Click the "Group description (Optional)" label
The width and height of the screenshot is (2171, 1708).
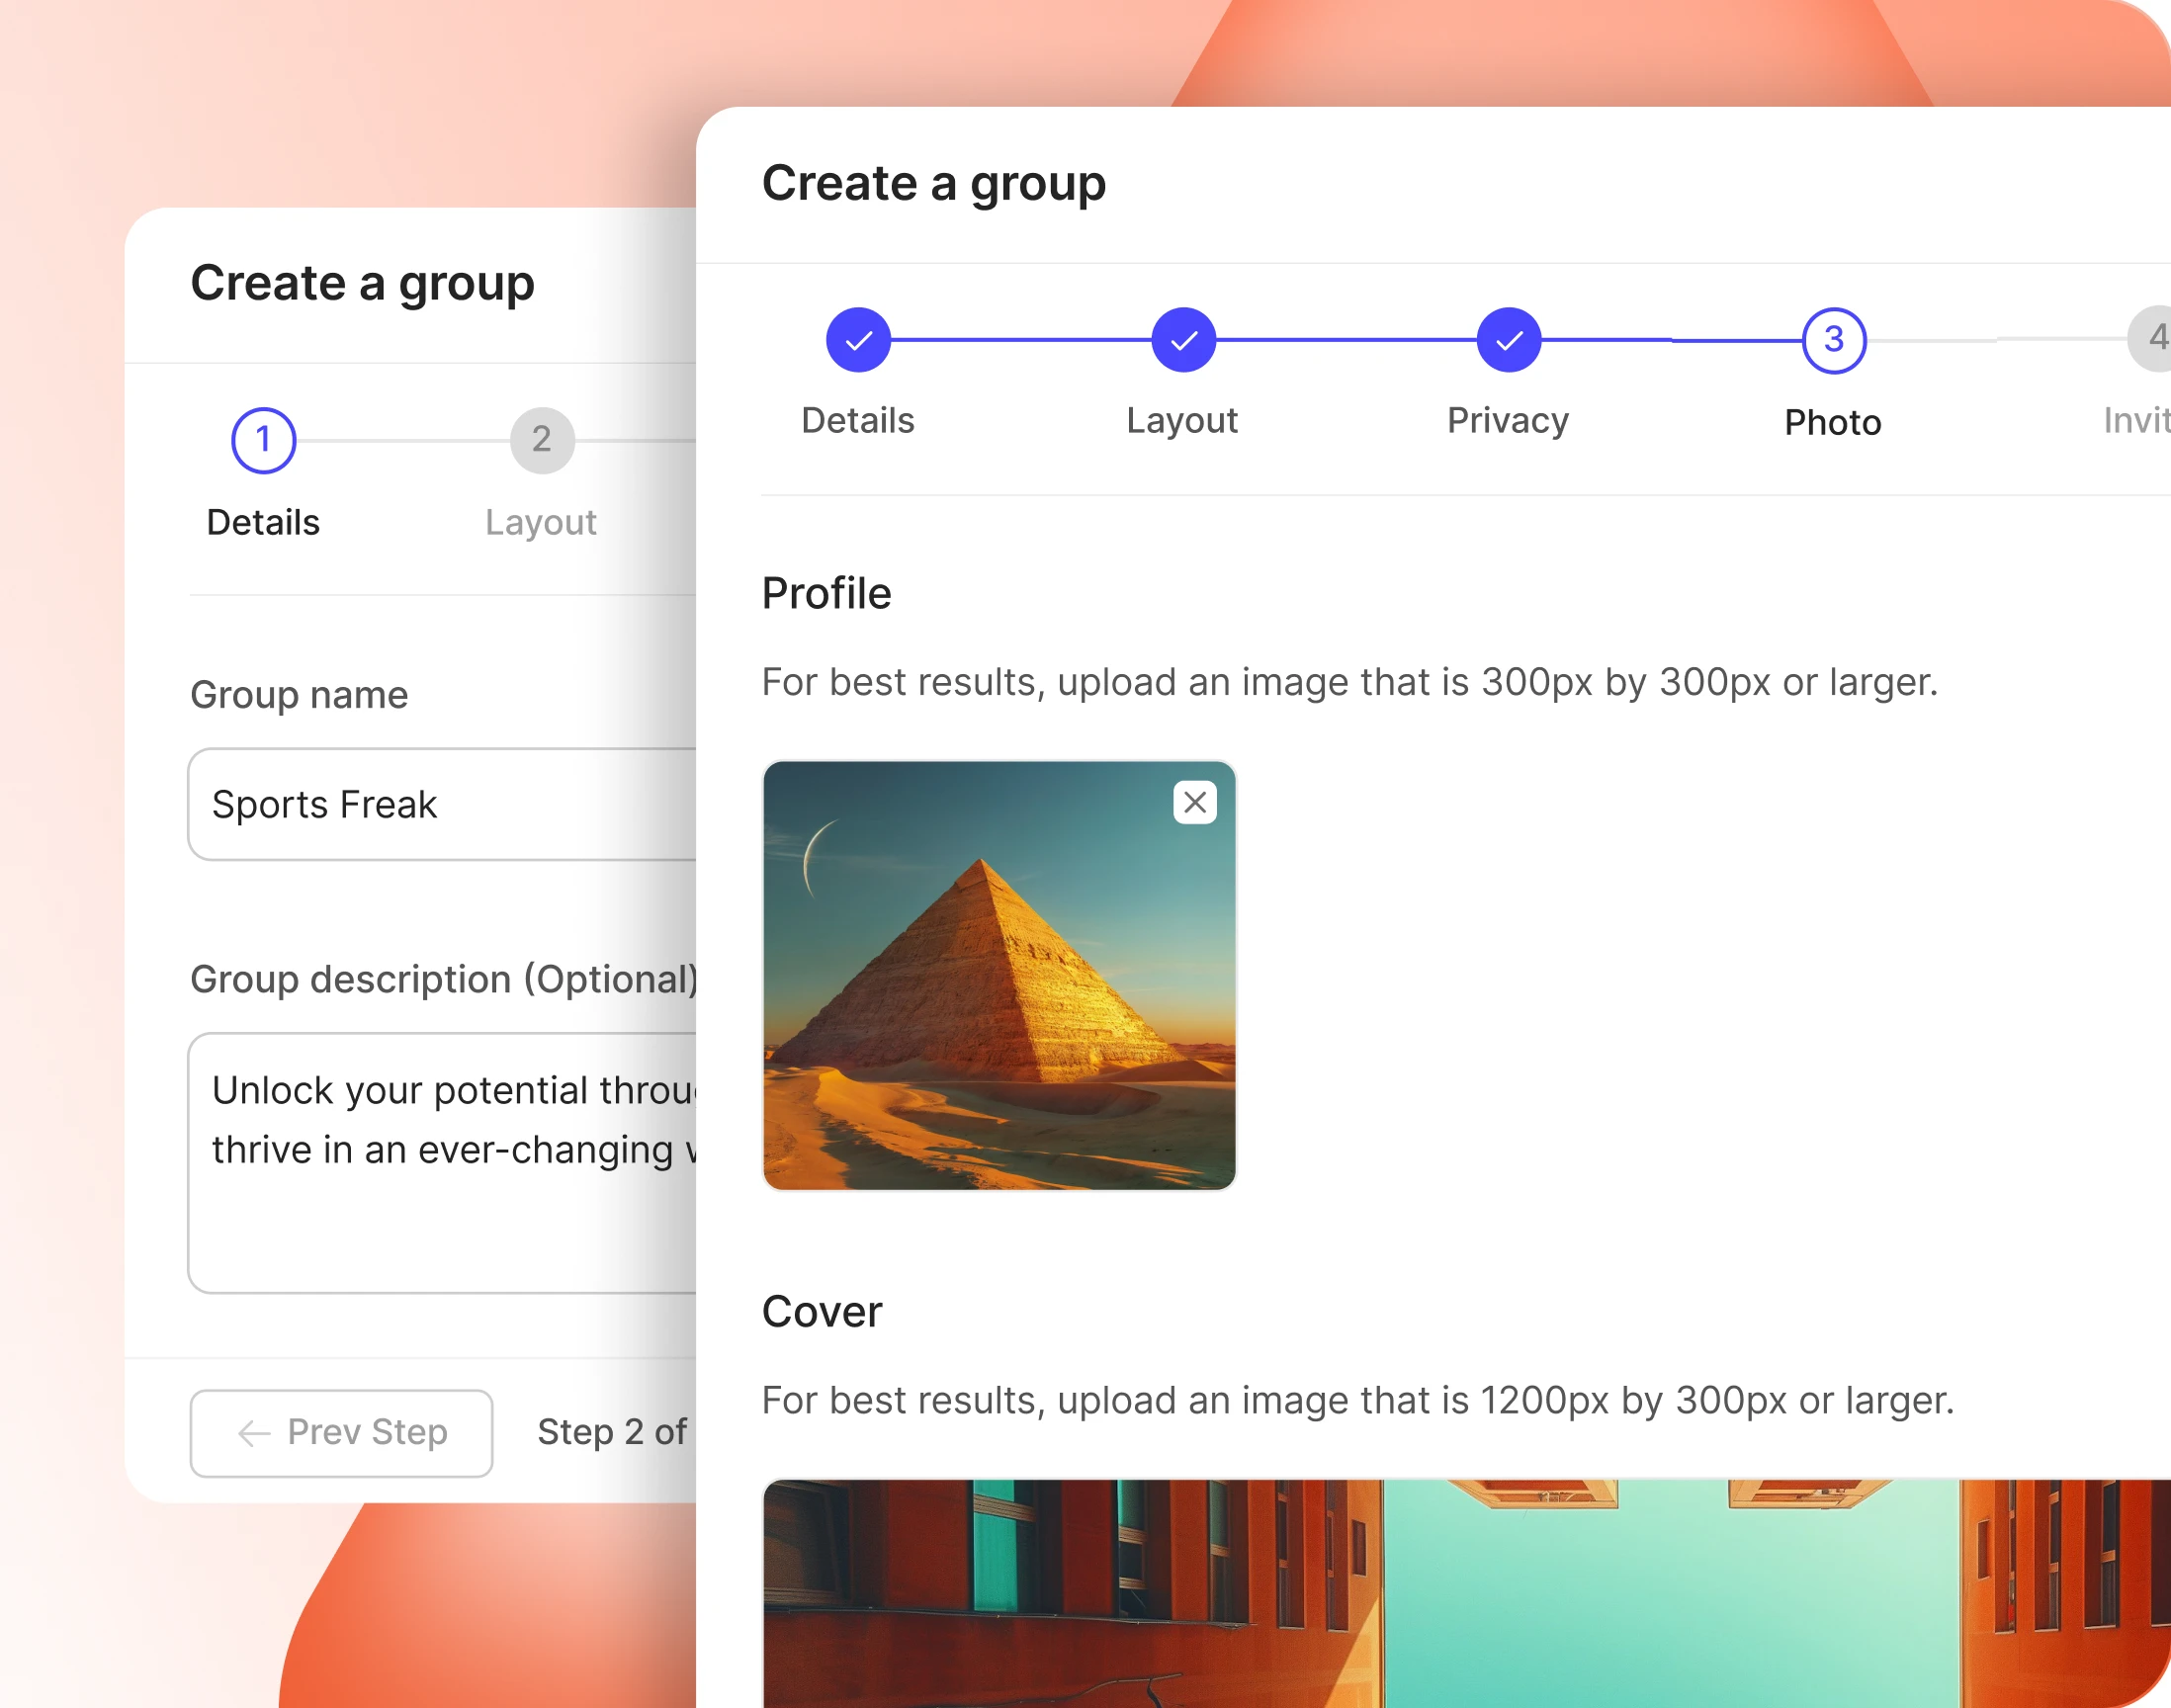(x=444, y=979)
